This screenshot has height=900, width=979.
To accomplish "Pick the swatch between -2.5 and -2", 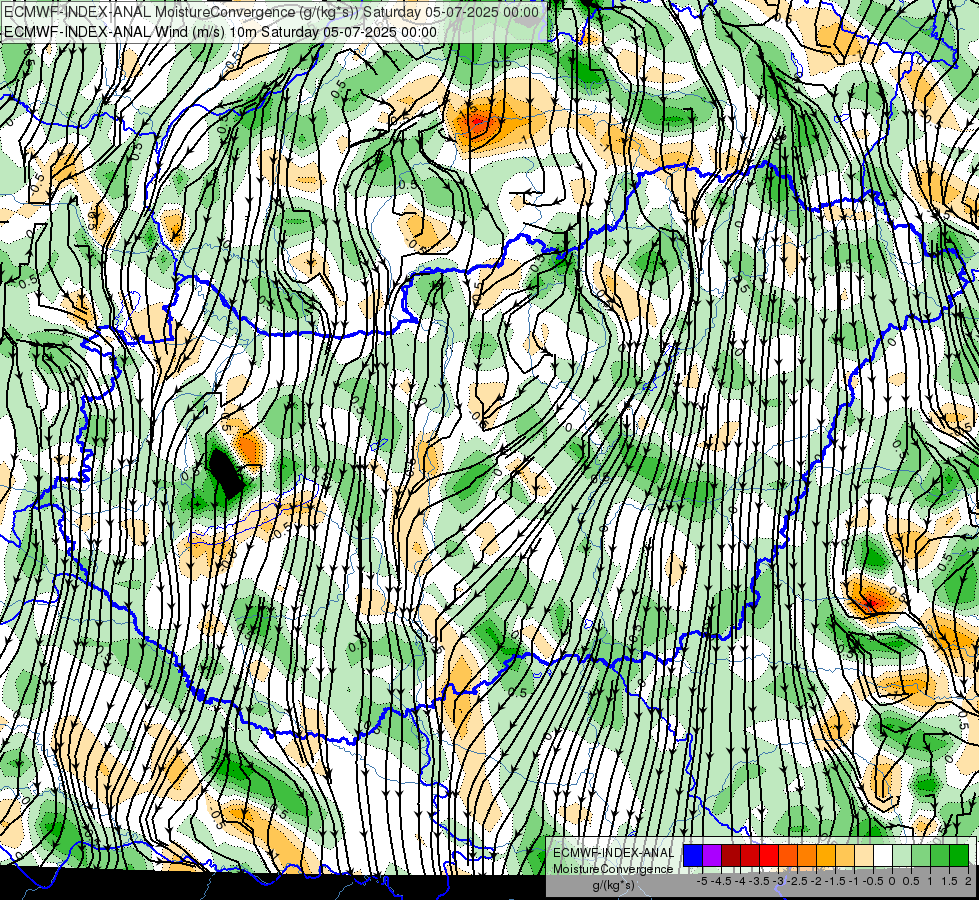I will tap(807, 855).
